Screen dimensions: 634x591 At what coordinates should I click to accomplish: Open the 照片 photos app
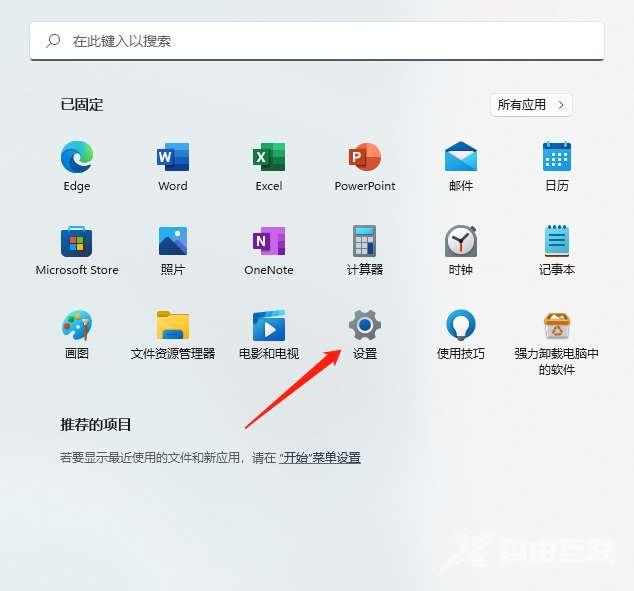pyautogui.click(x=173, y=241)
